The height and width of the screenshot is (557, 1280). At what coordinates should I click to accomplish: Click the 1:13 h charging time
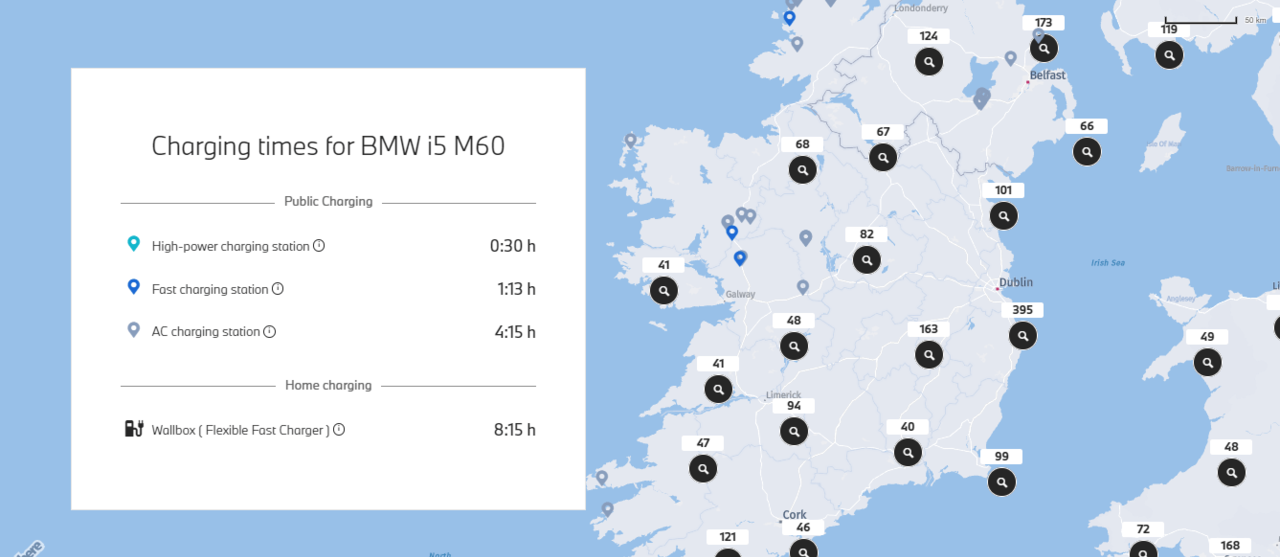click(x=517, y=289)
